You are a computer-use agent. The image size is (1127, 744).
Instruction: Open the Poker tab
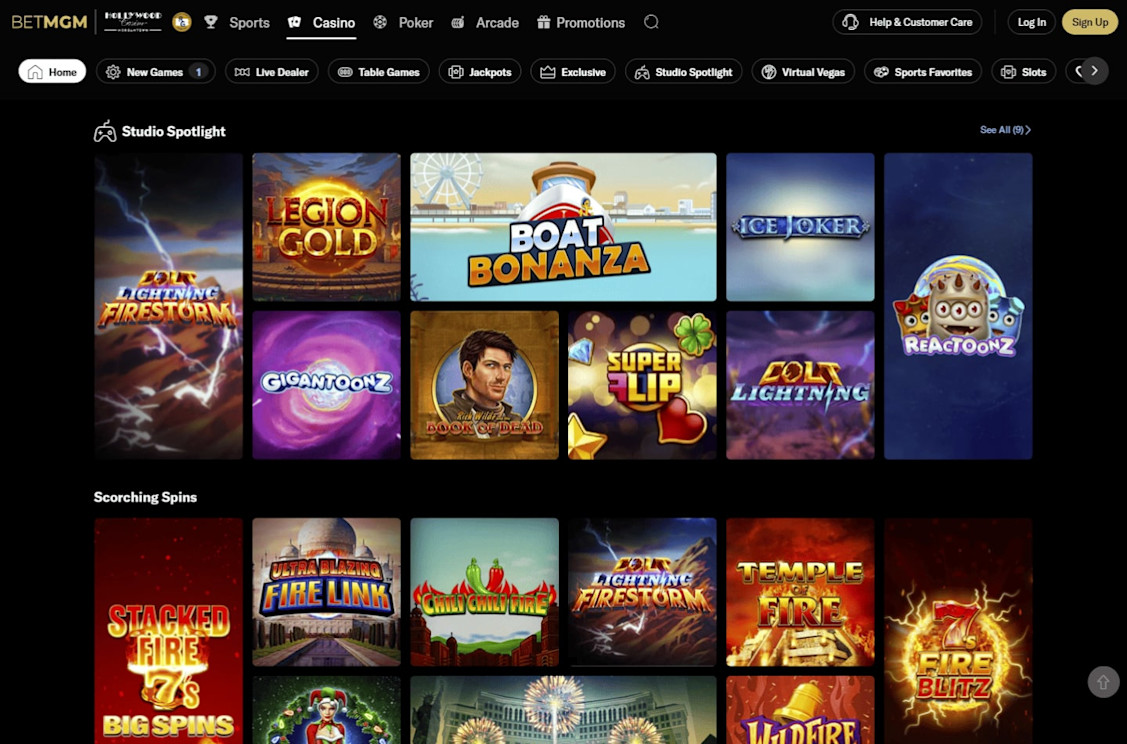coord(403,23)
